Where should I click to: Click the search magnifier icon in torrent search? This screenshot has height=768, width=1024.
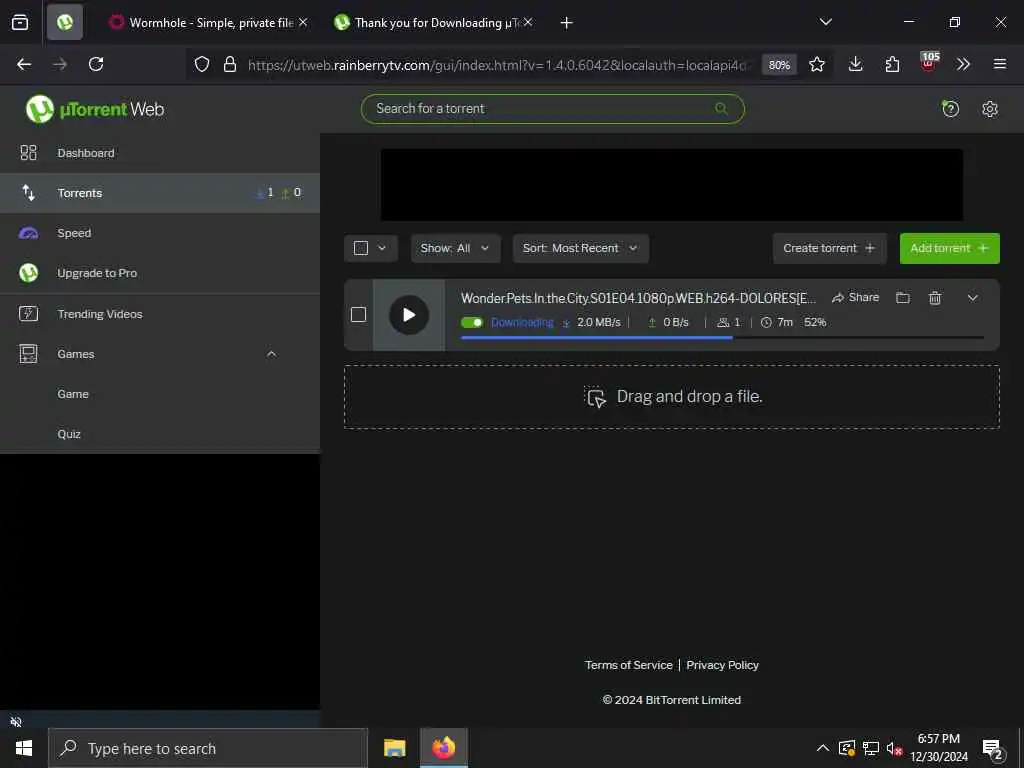(x=721, y=108)
